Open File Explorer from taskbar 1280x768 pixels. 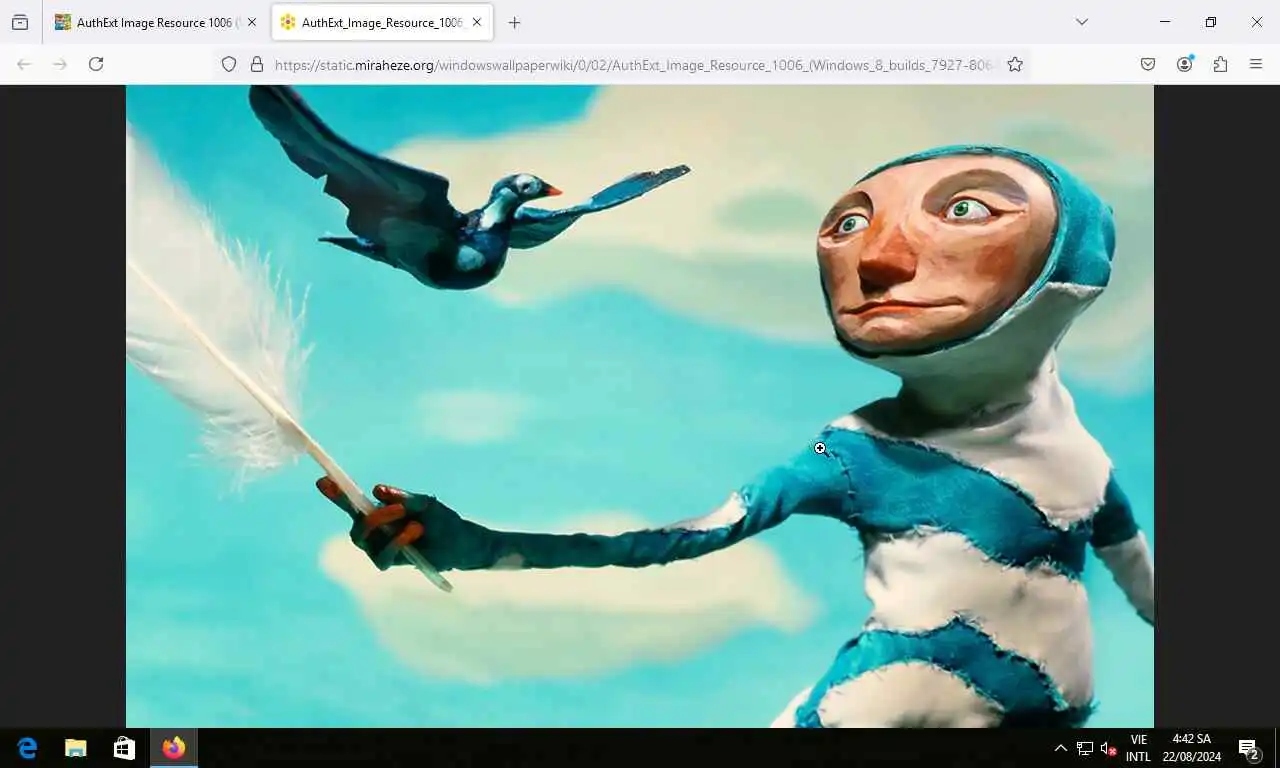click(x=75, y=748)
